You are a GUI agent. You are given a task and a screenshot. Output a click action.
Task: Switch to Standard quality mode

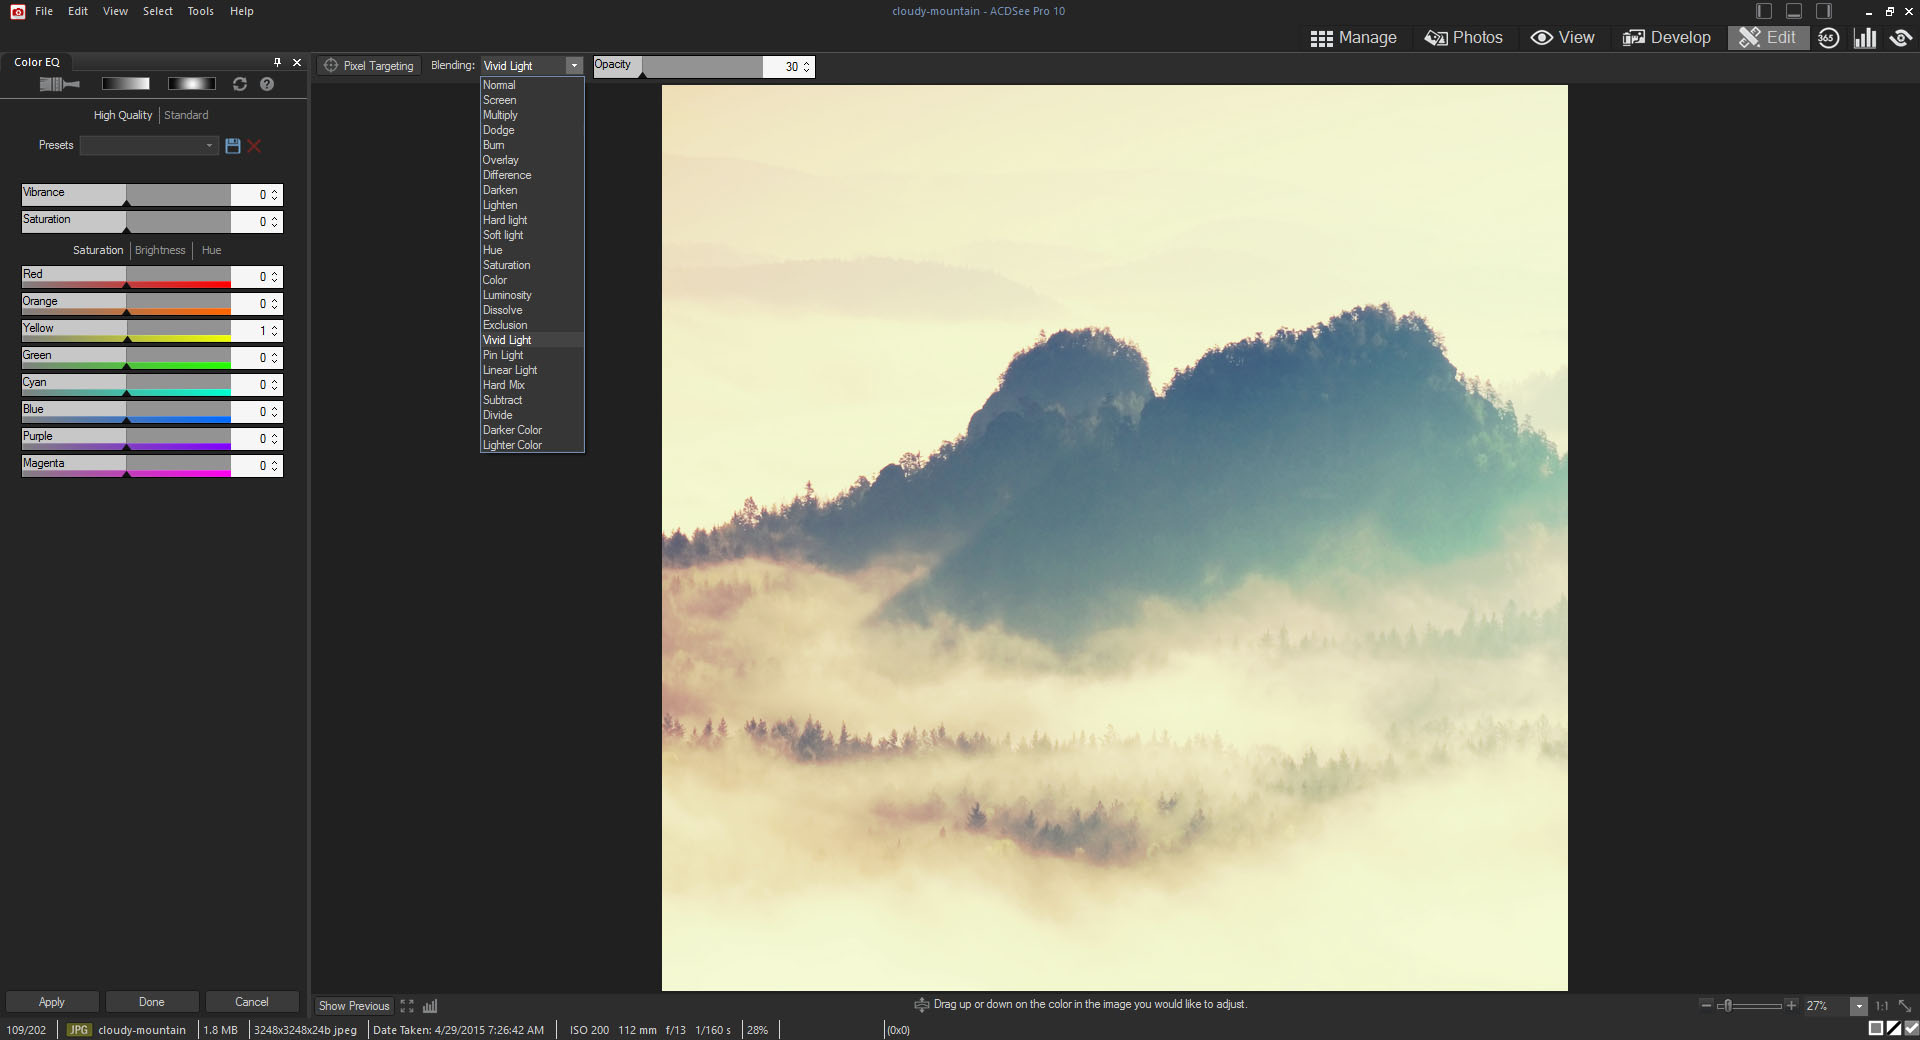pos(186,115)
